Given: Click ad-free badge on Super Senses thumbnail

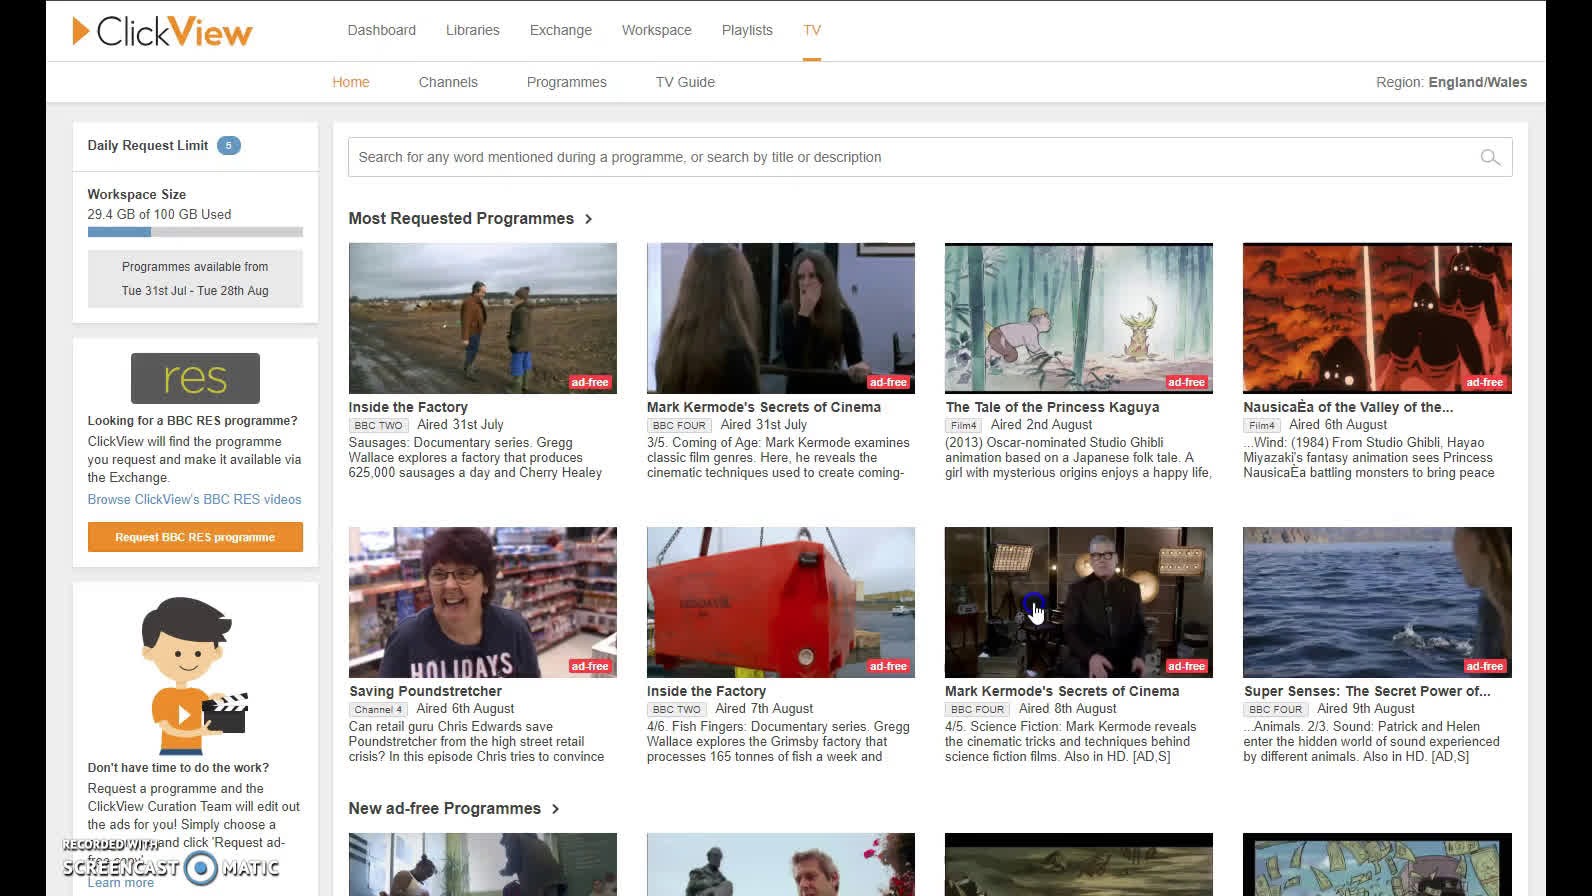Looking at the screenshot, I should (x=1484, y=666).
